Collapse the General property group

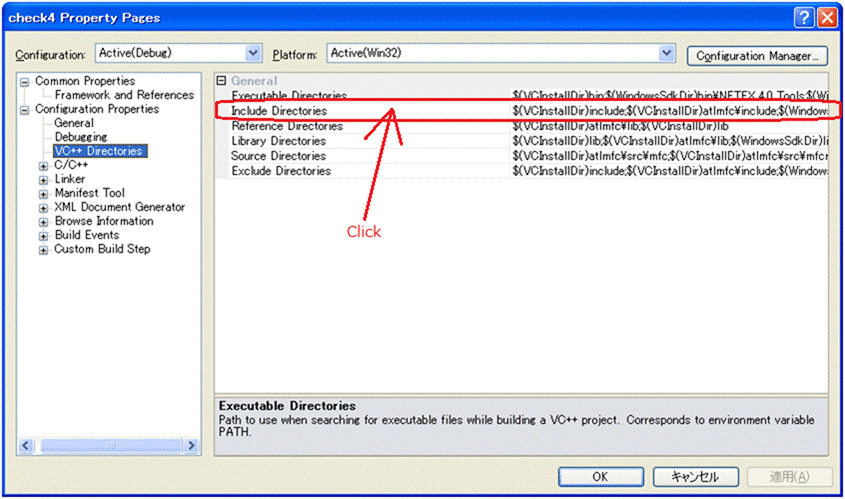point(222,81)
